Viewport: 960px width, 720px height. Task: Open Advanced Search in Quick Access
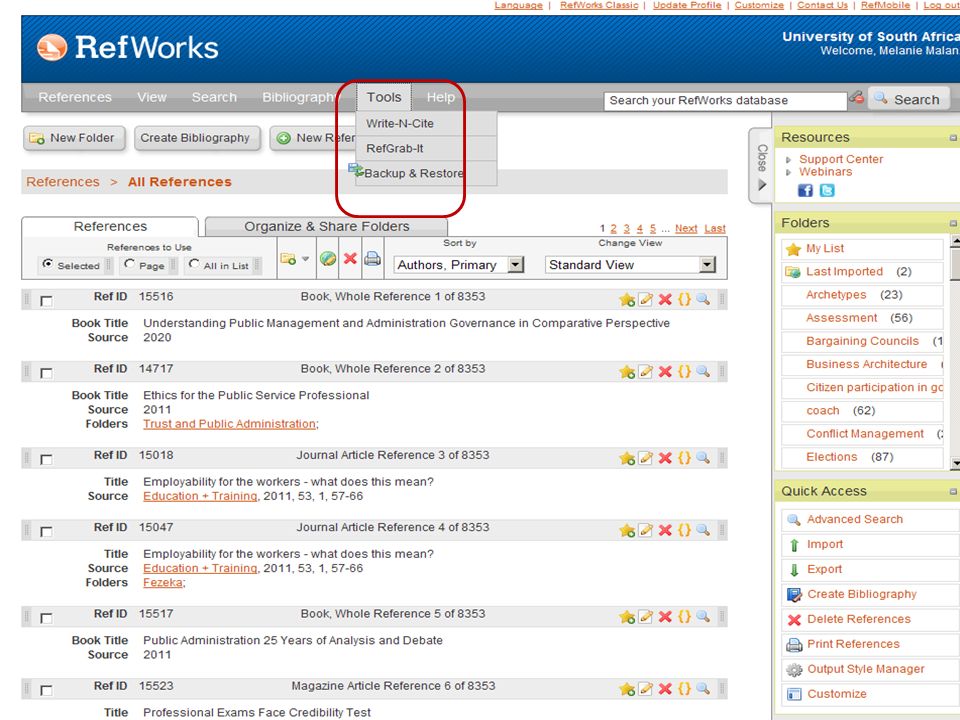[x=855, y=519]
